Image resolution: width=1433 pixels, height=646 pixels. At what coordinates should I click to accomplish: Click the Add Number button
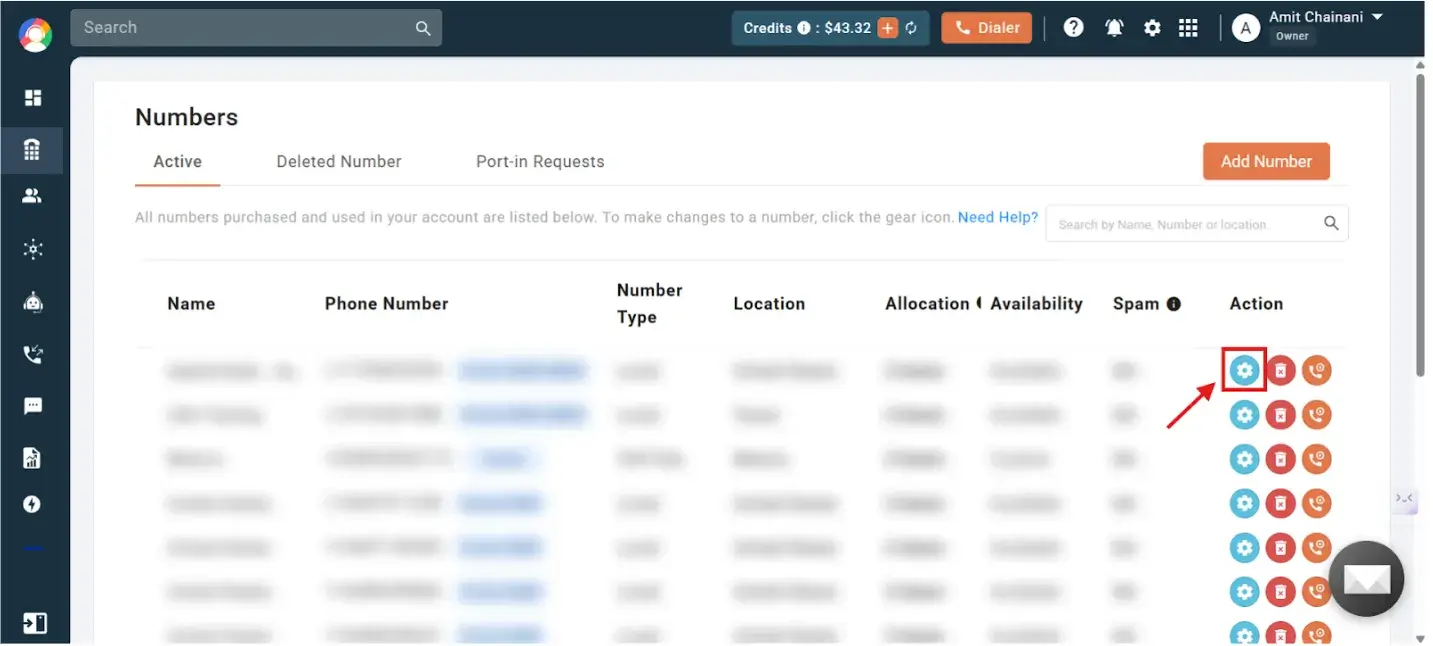(x=1266, y=161)
